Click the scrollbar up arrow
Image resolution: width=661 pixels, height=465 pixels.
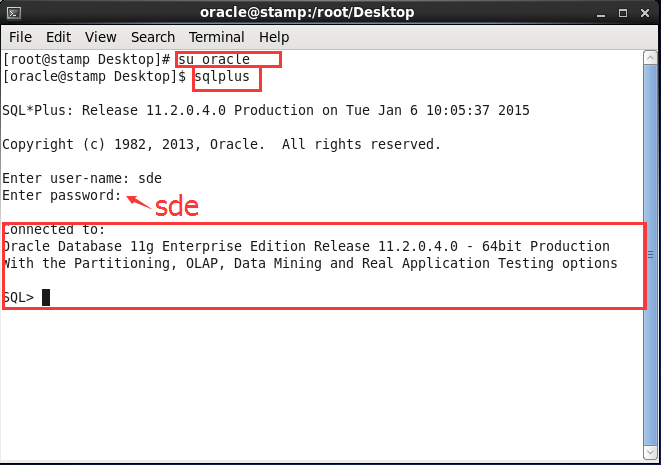[x=650, y=58]
